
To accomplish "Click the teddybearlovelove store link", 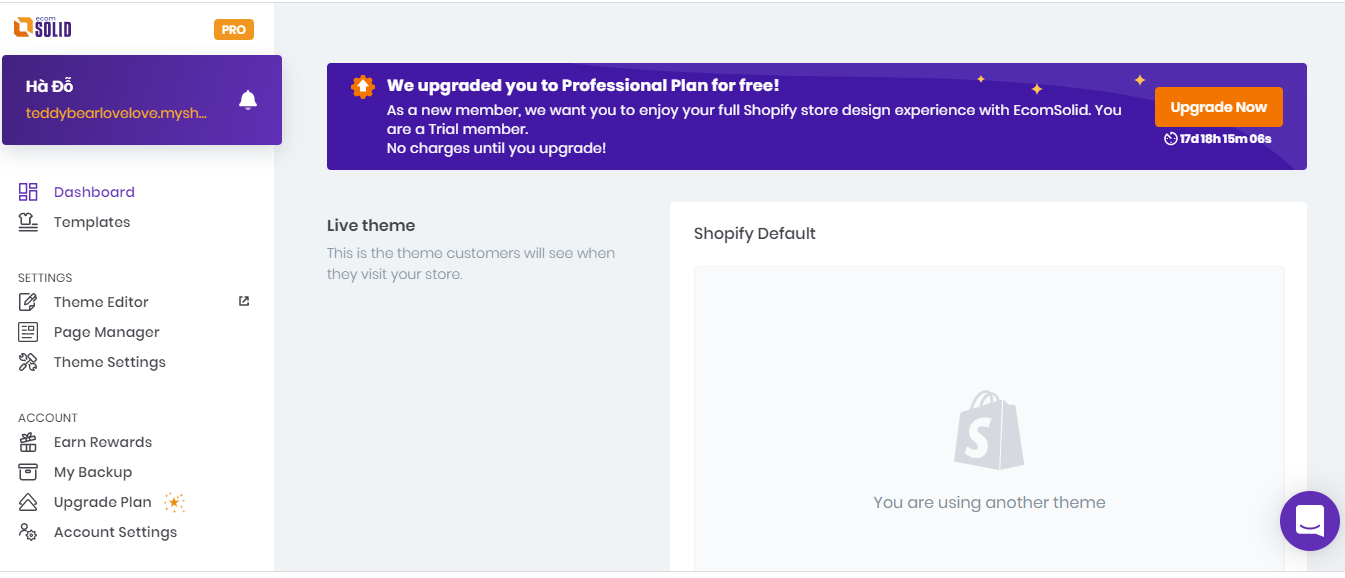I will [117, 113].
